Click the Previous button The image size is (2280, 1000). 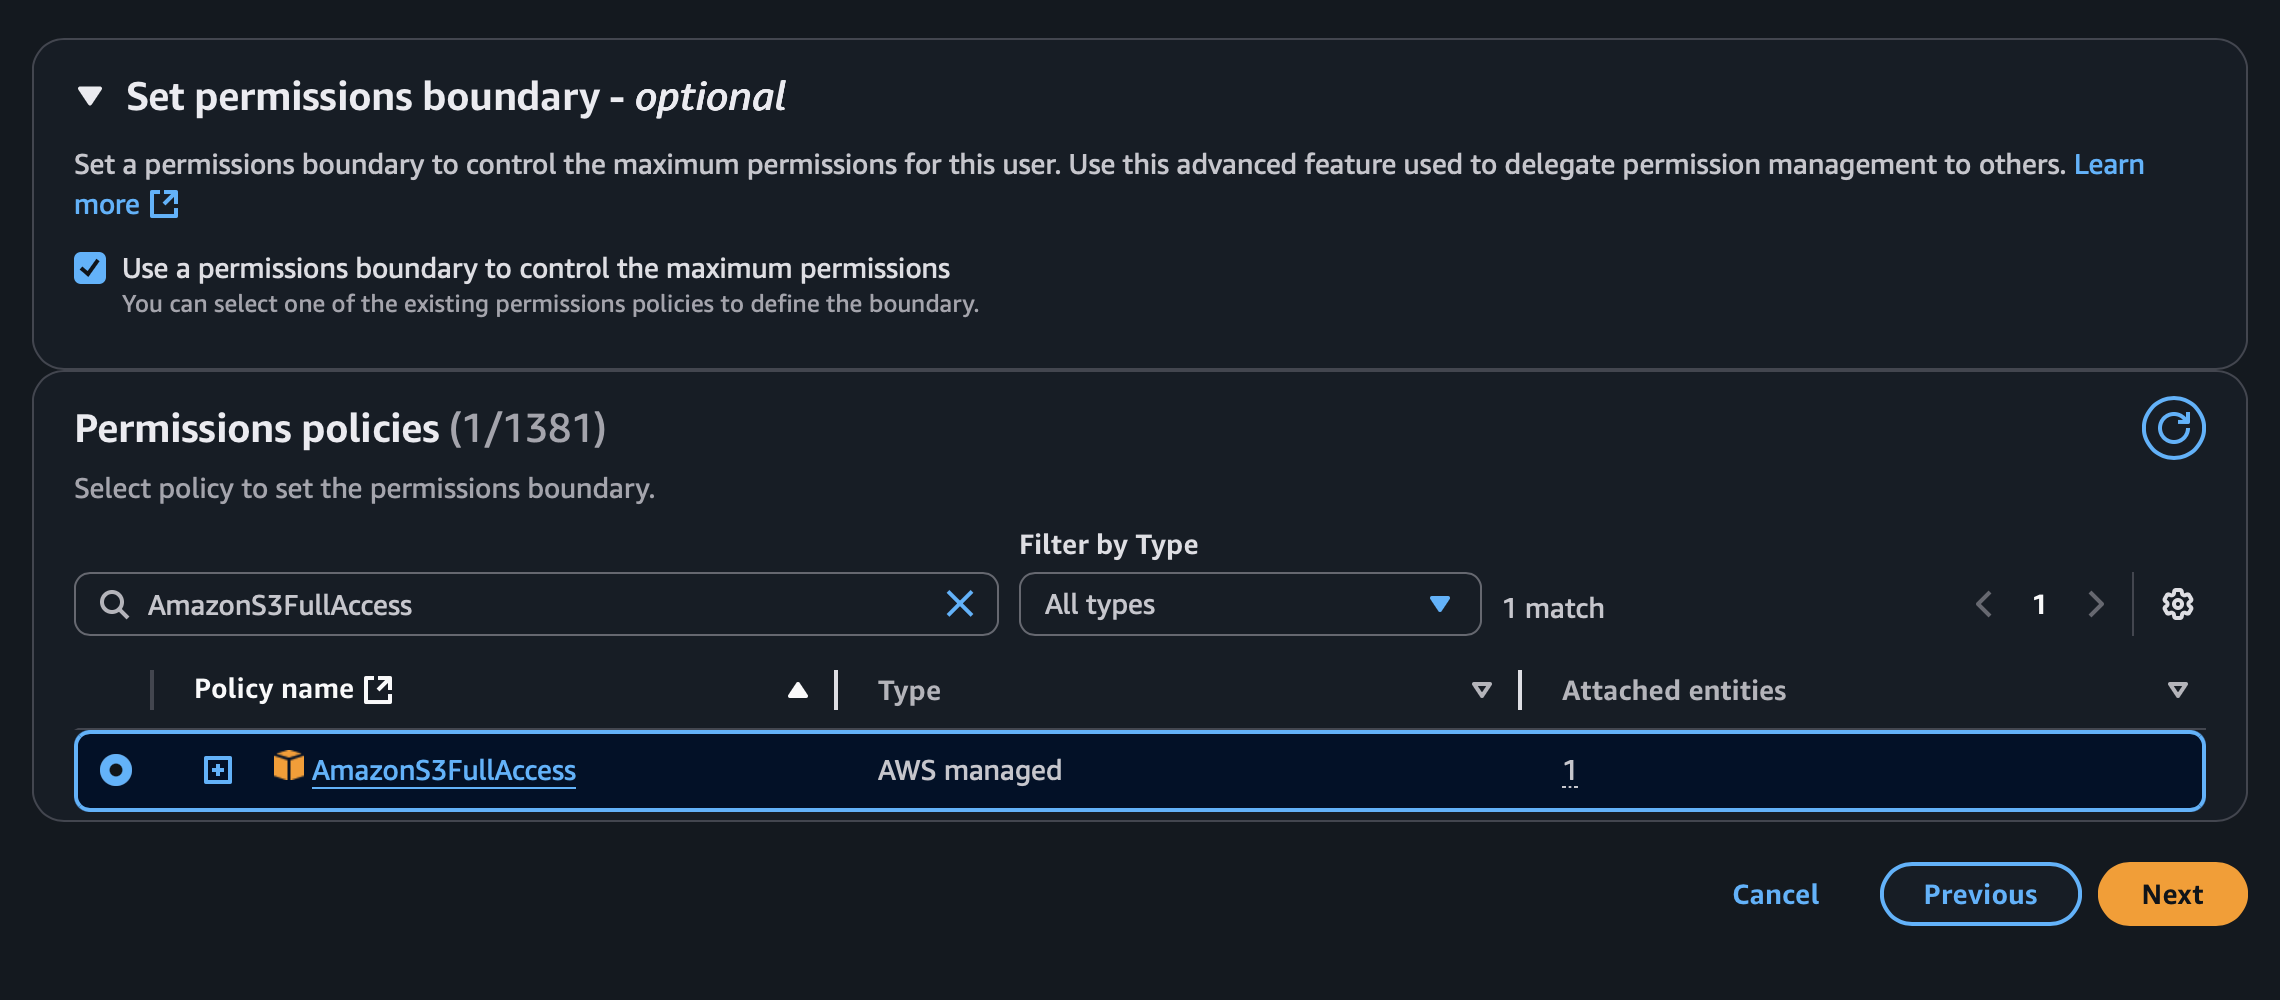point(1979,894)
